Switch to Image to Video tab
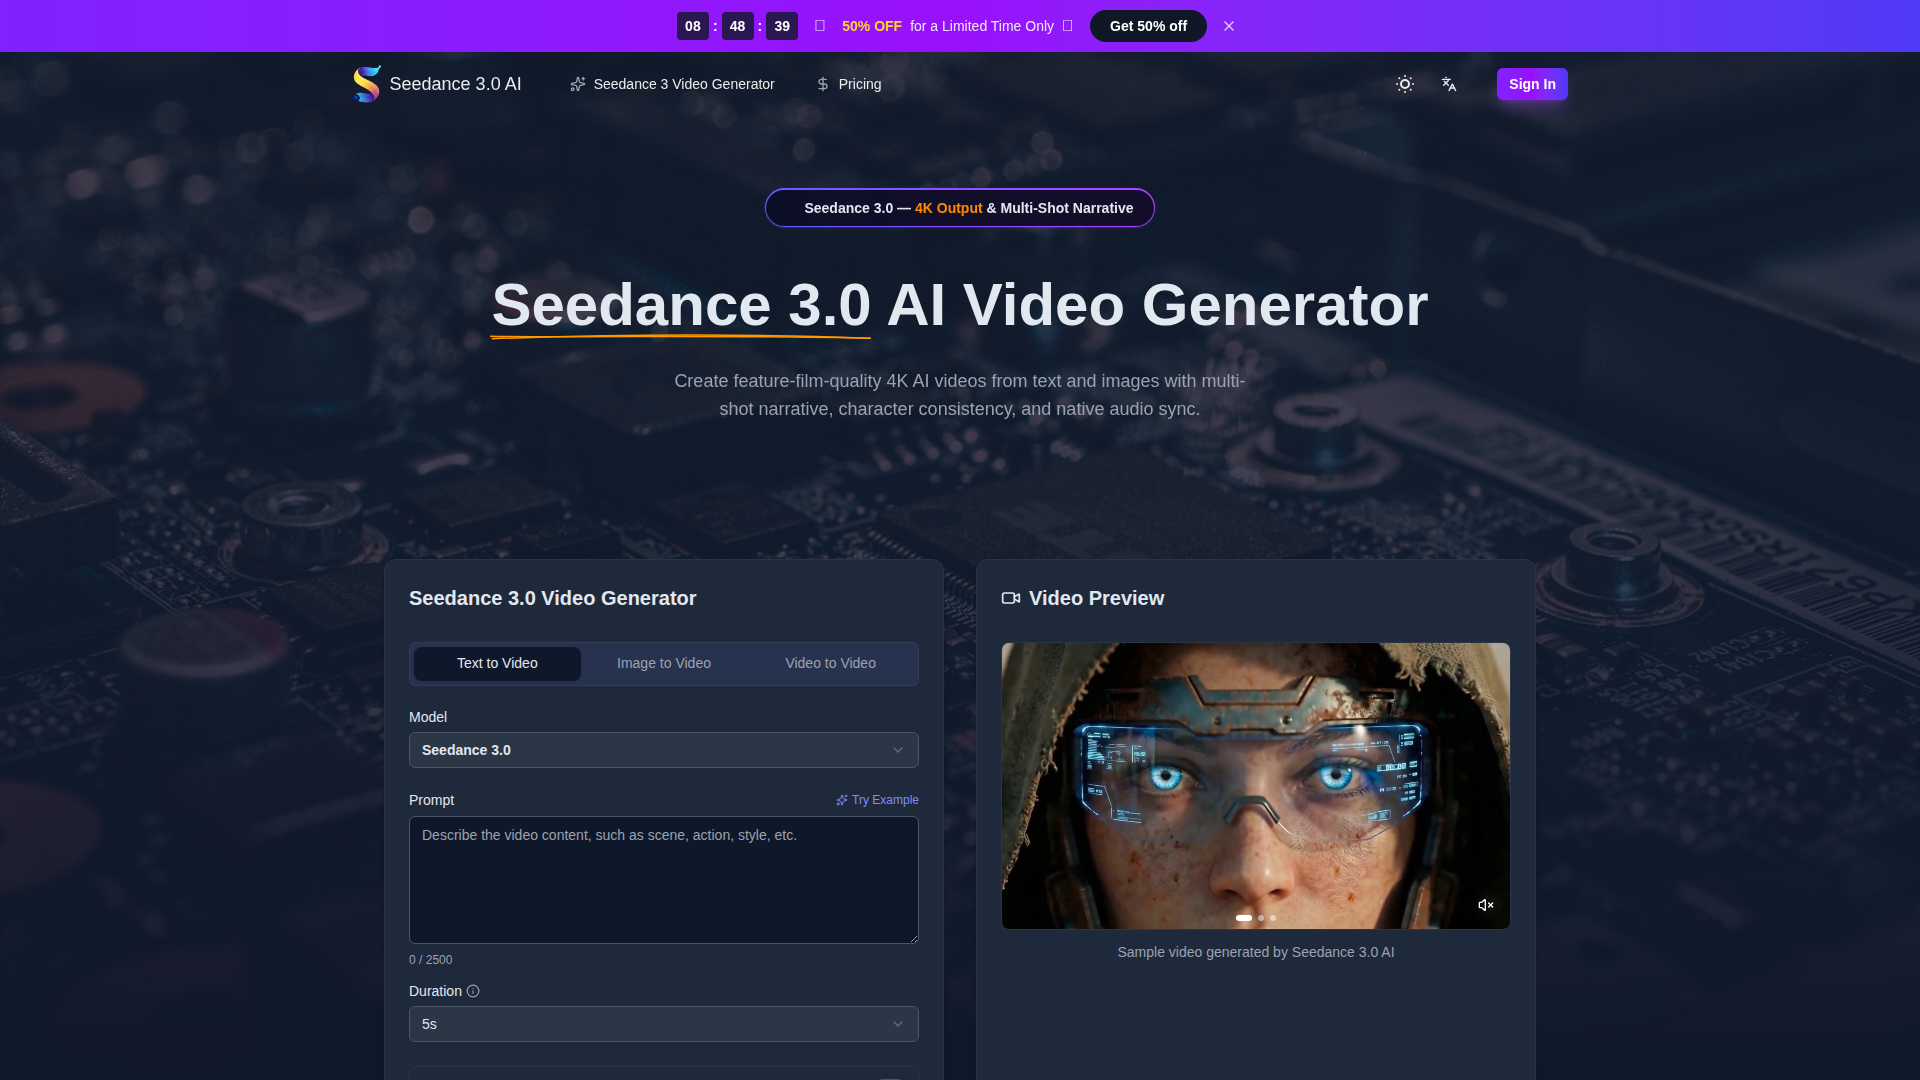 click(663, 663)
